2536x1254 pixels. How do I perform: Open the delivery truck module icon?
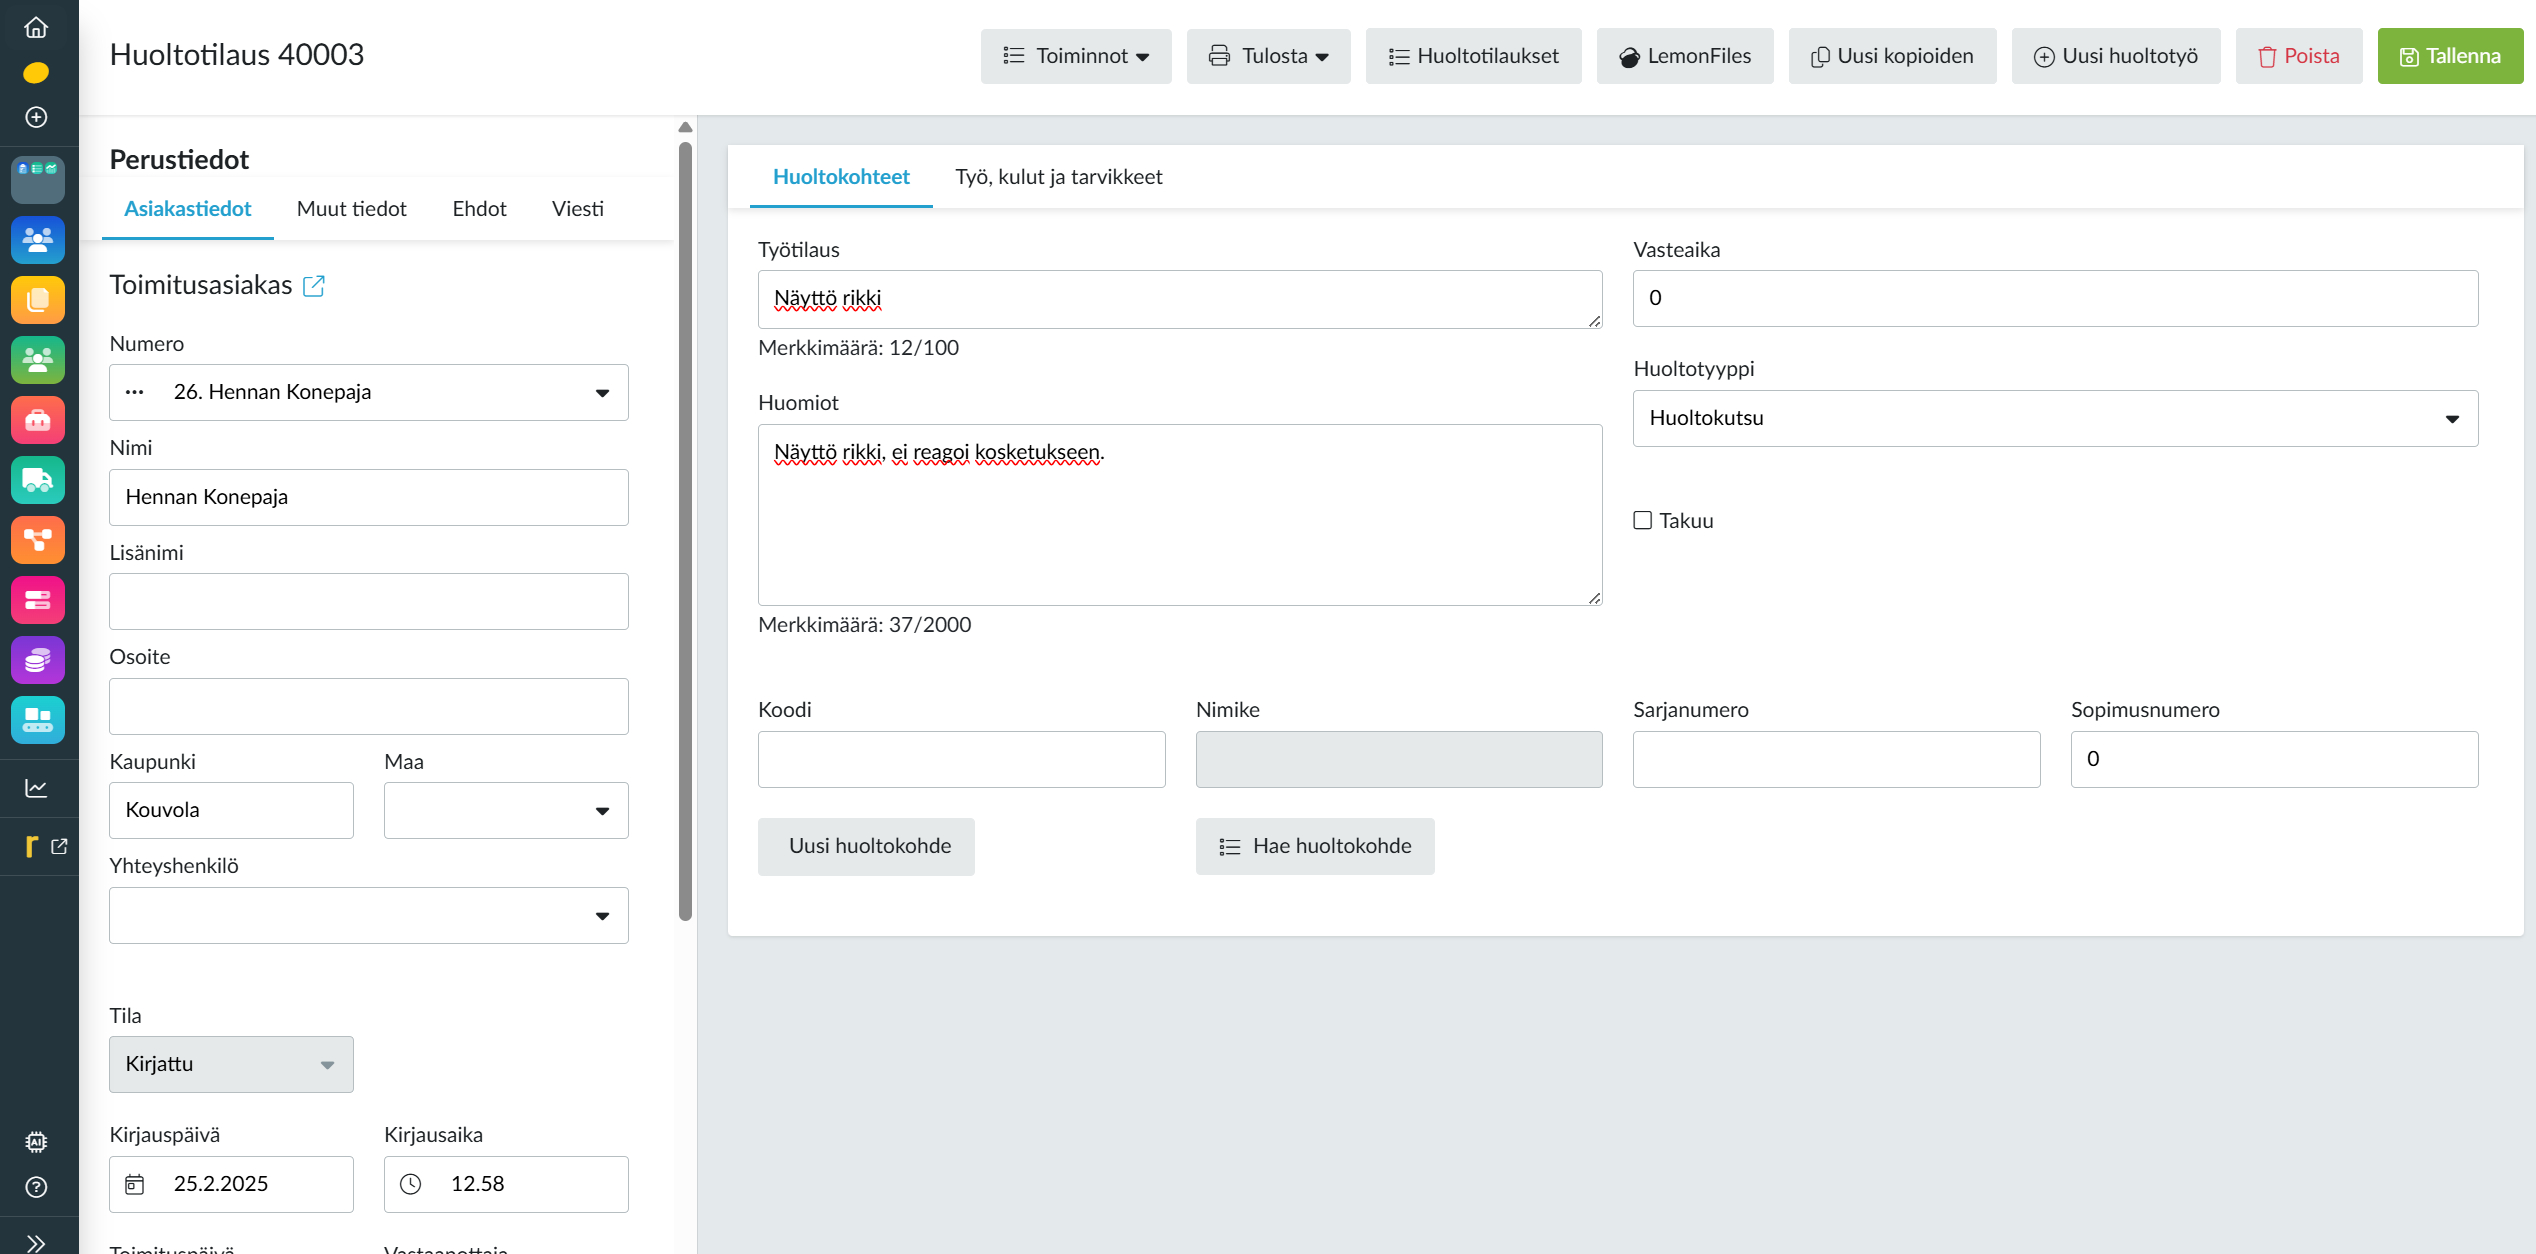(38, 480)
